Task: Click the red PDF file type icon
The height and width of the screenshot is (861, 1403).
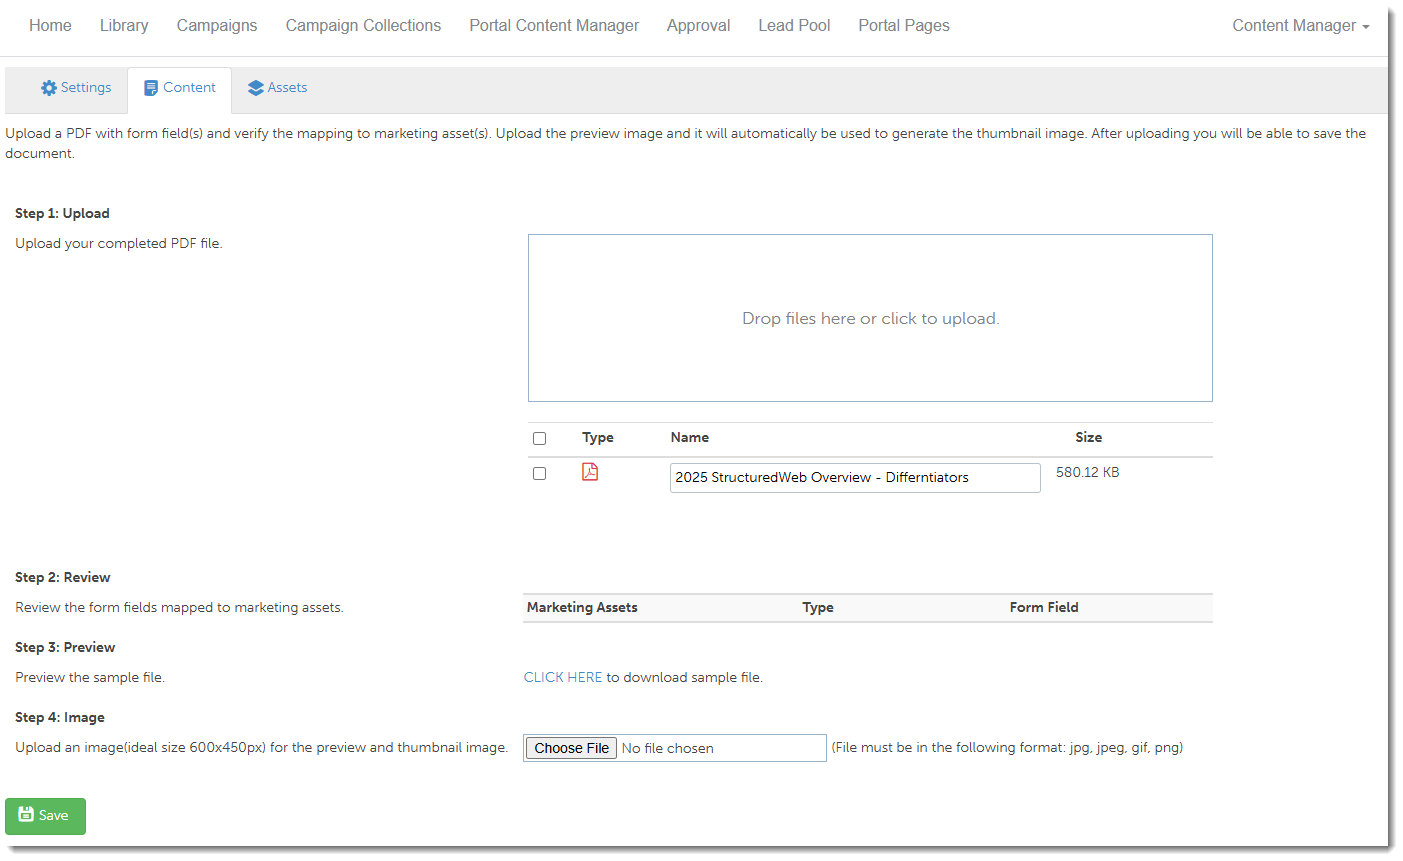Action: coord(590,472)
